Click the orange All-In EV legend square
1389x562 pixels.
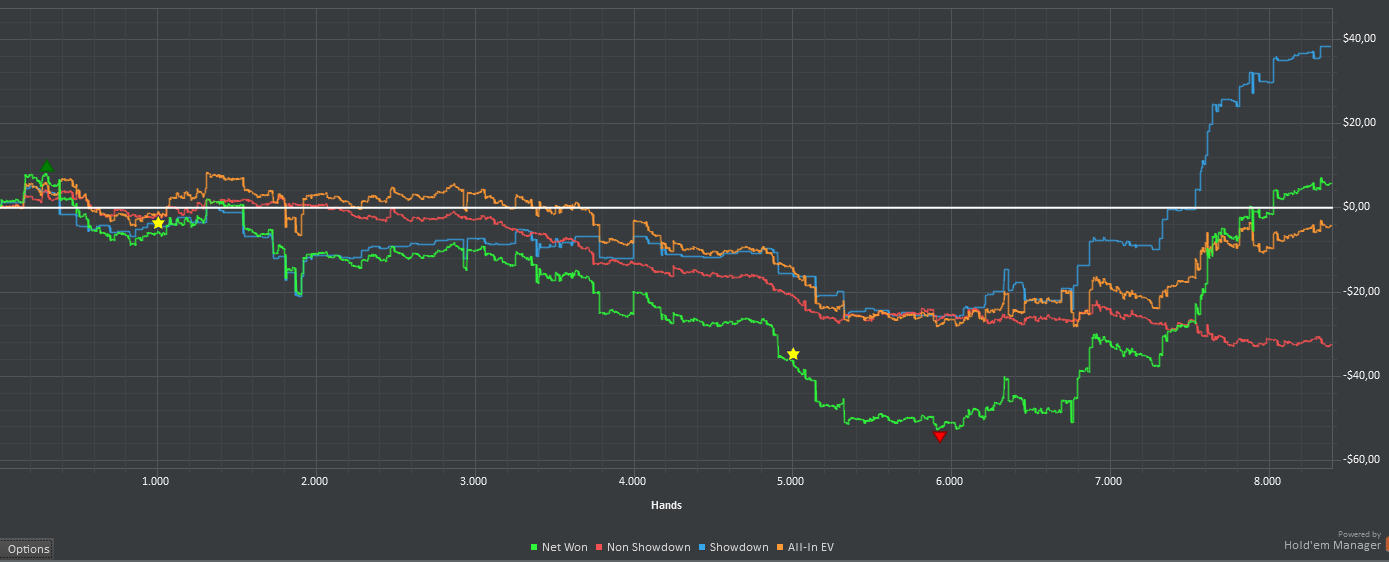[780, 547]
